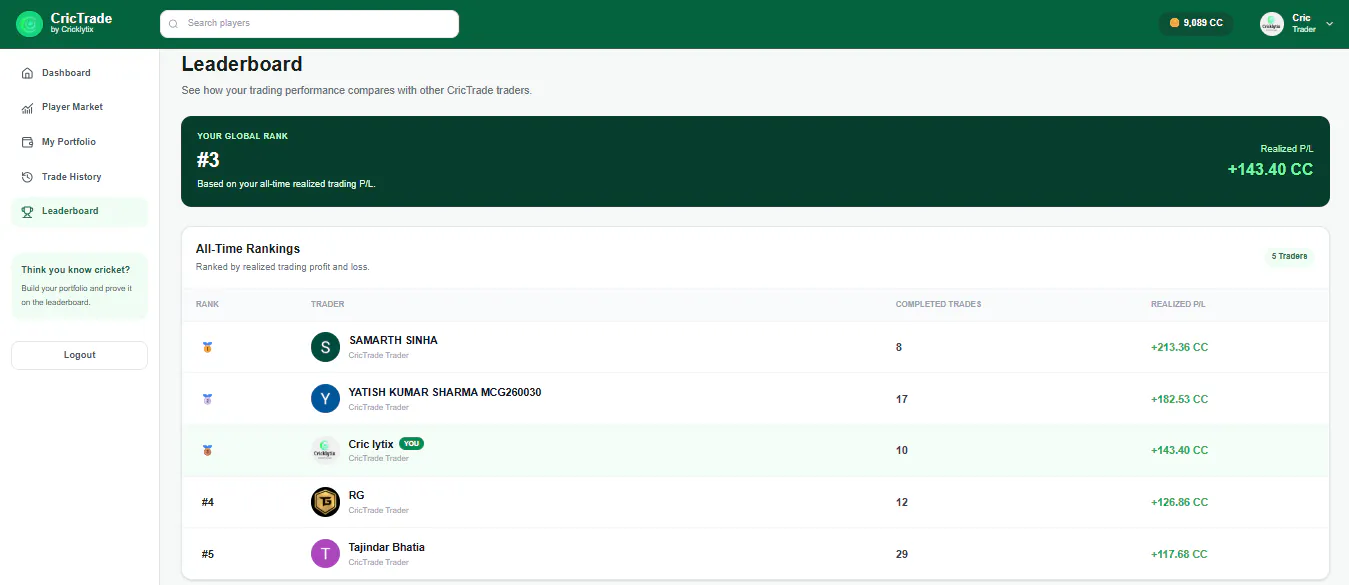Click the RG trader name

point(356,495)
